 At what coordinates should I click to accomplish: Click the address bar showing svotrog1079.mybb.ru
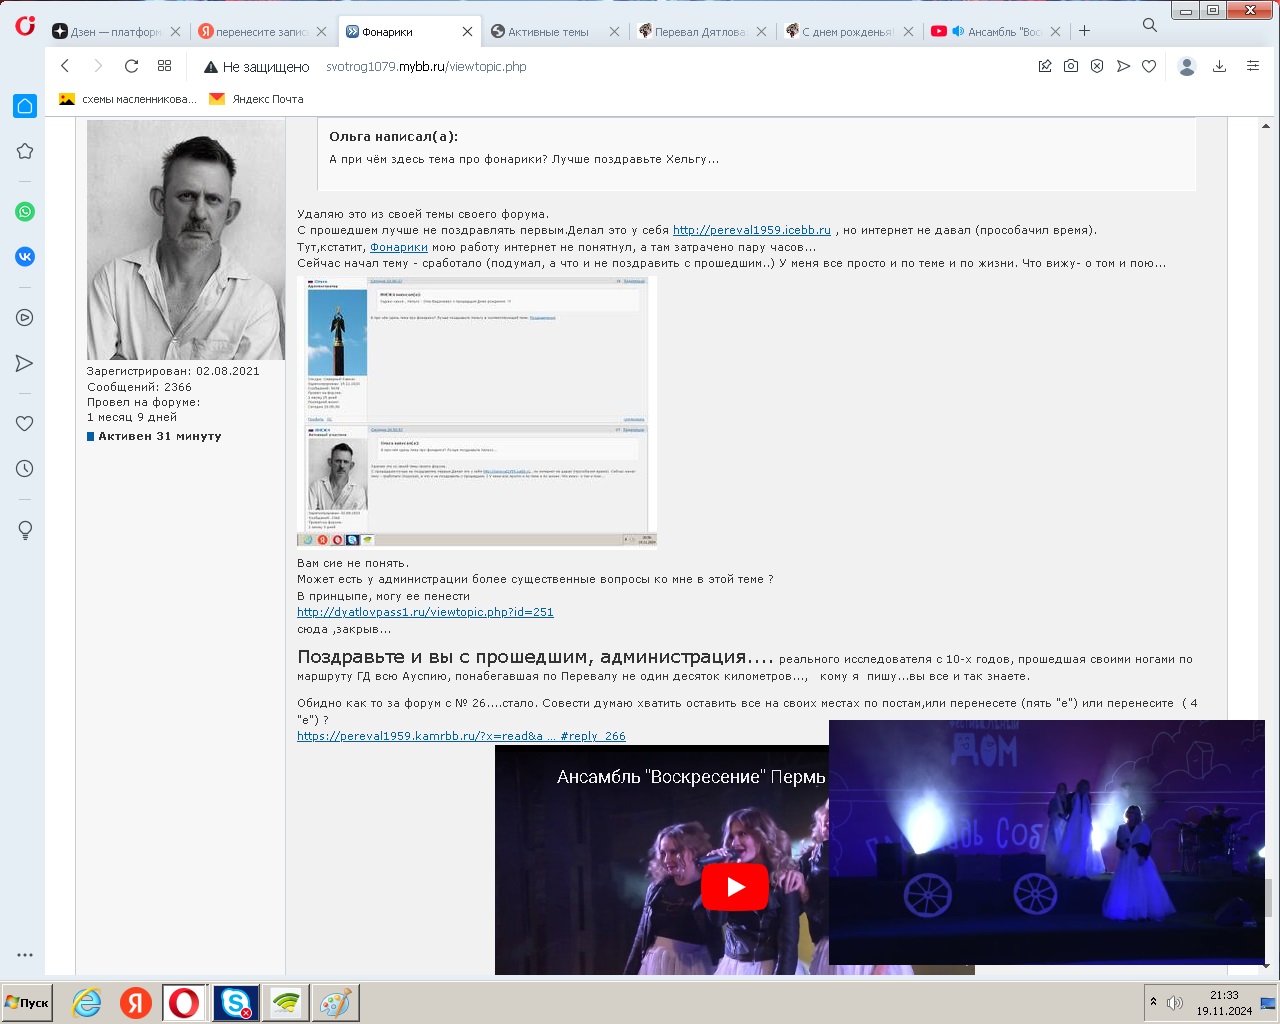point(426,67)
